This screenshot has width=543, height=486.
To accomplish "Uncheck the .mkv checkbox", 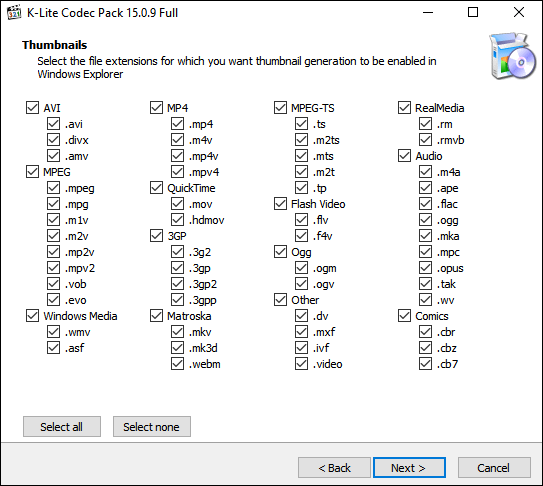I will 177,332.
